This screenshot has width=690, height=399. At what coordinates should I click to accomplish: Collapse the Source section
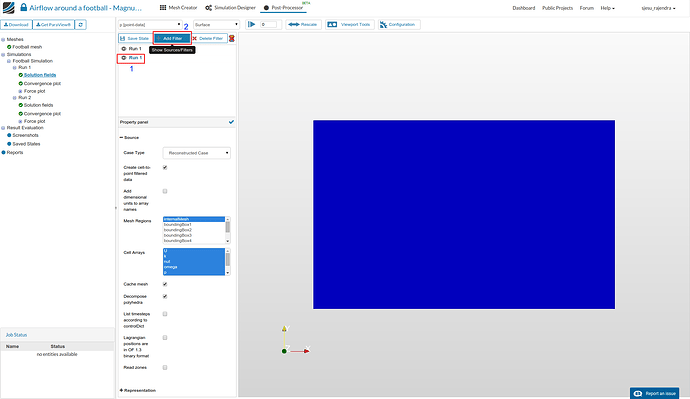(129, 138)
